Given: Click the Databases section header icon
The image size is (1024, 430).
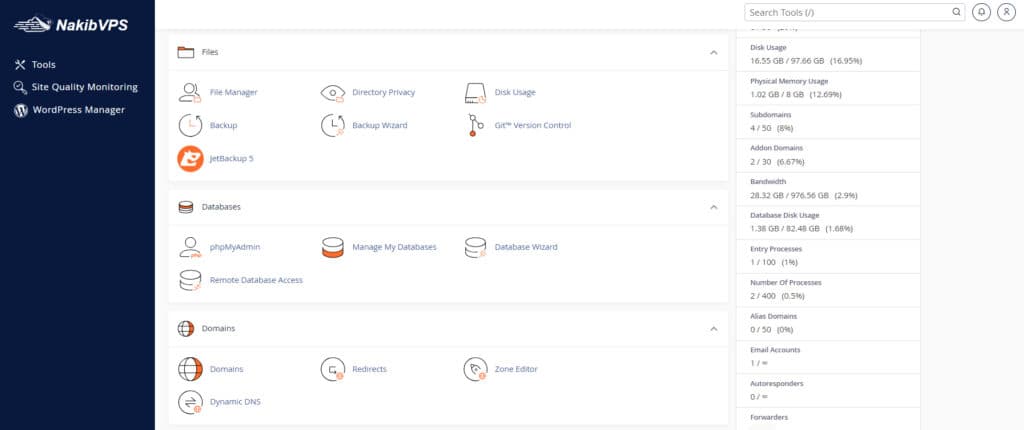Looking at the screenshot, I should [x=185, y=207].
